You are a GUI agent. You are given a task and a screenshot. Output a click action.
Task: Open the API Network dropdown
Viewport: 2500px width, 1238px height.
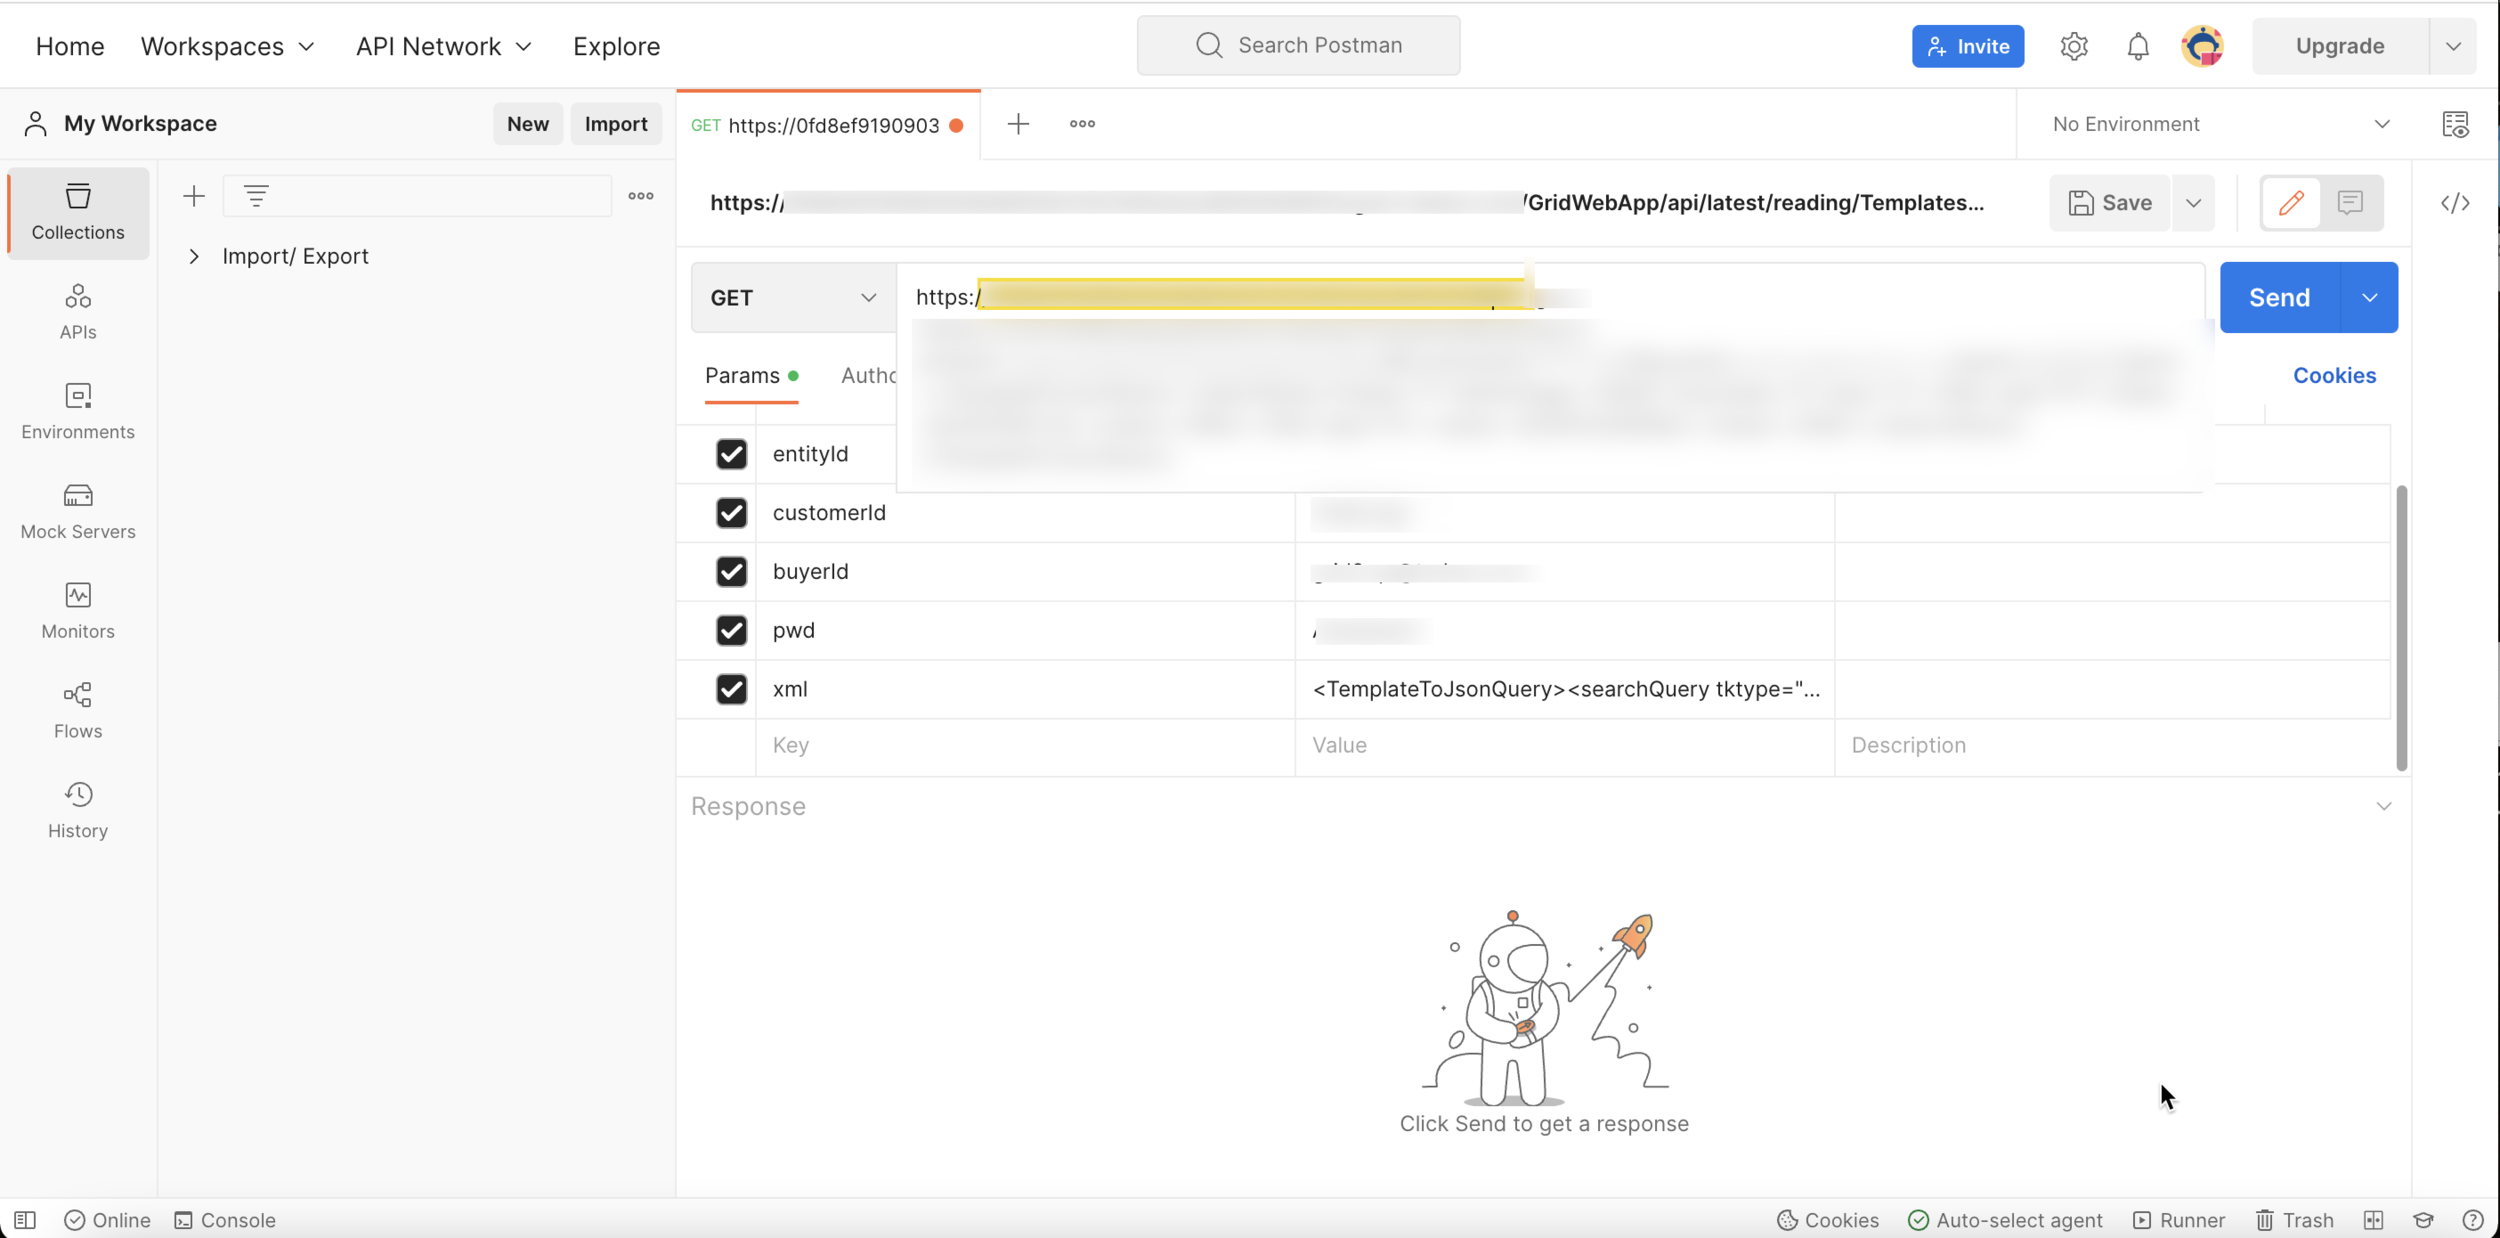coord(444,46)
